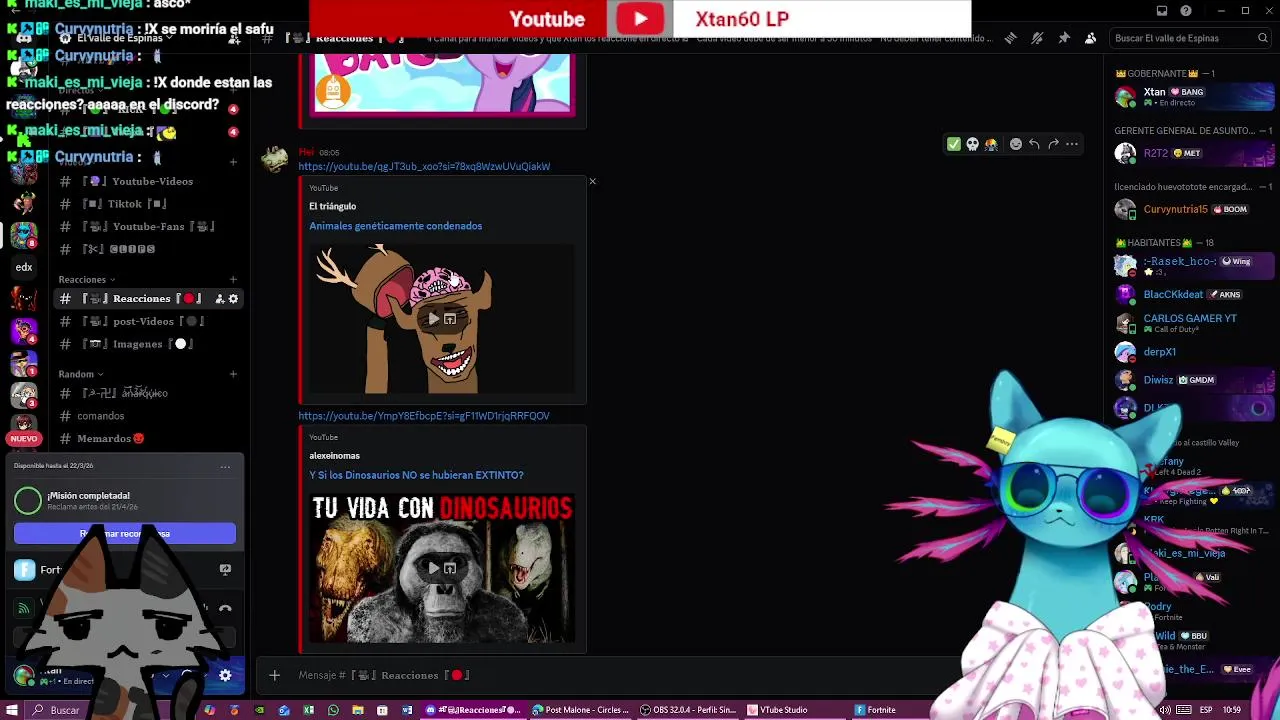The height and width of the screenshot is (720, 1280).
Task: Select the Tiktok channel
Action: [x=147, y=204]
